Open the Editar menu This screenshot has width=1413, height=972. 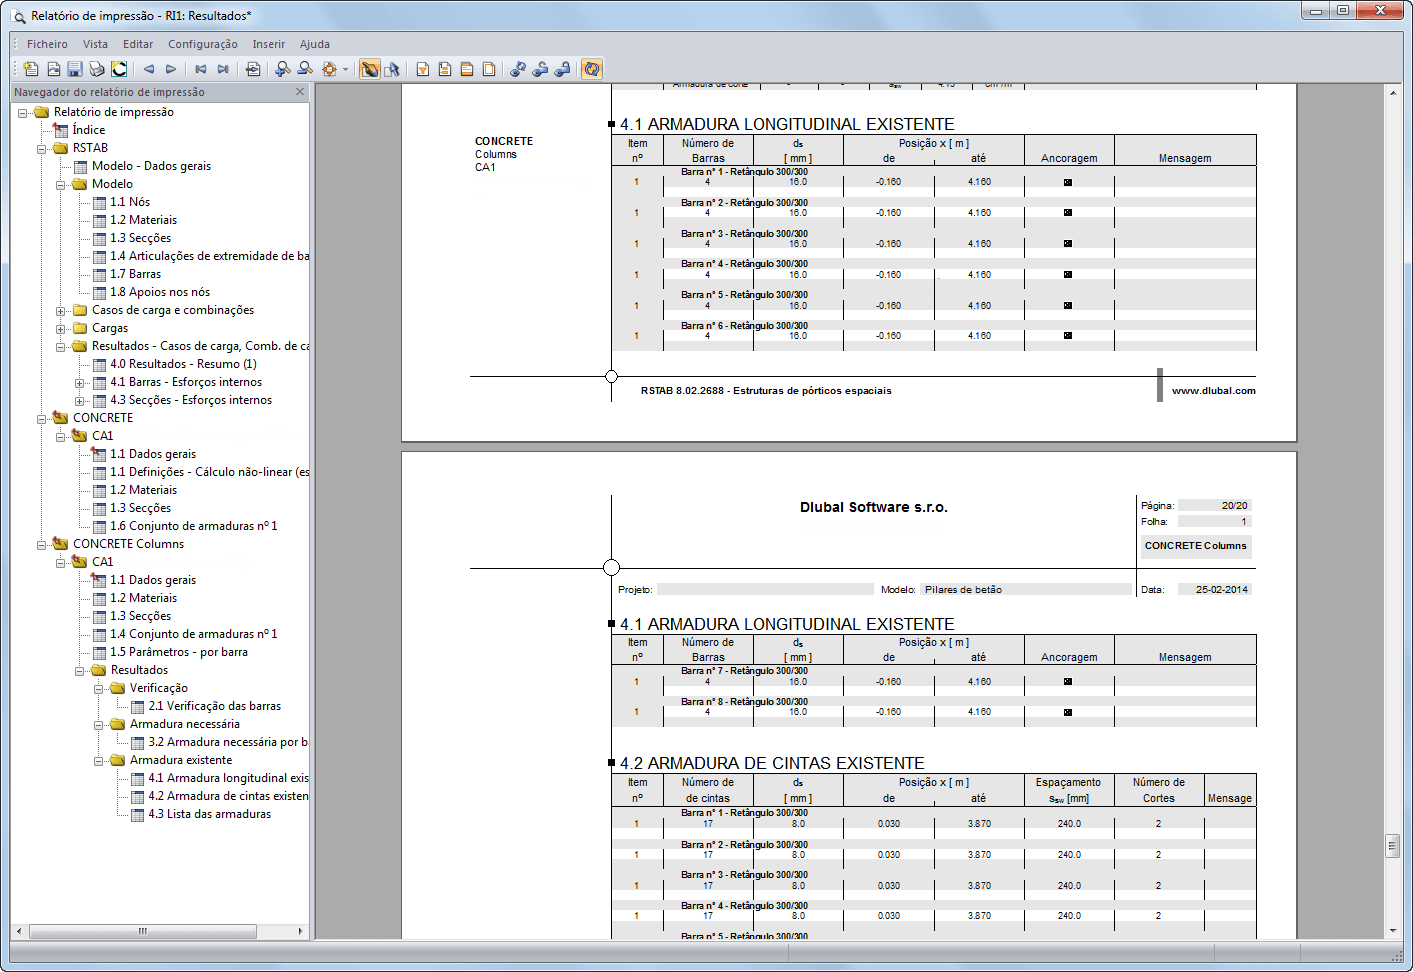138,44
